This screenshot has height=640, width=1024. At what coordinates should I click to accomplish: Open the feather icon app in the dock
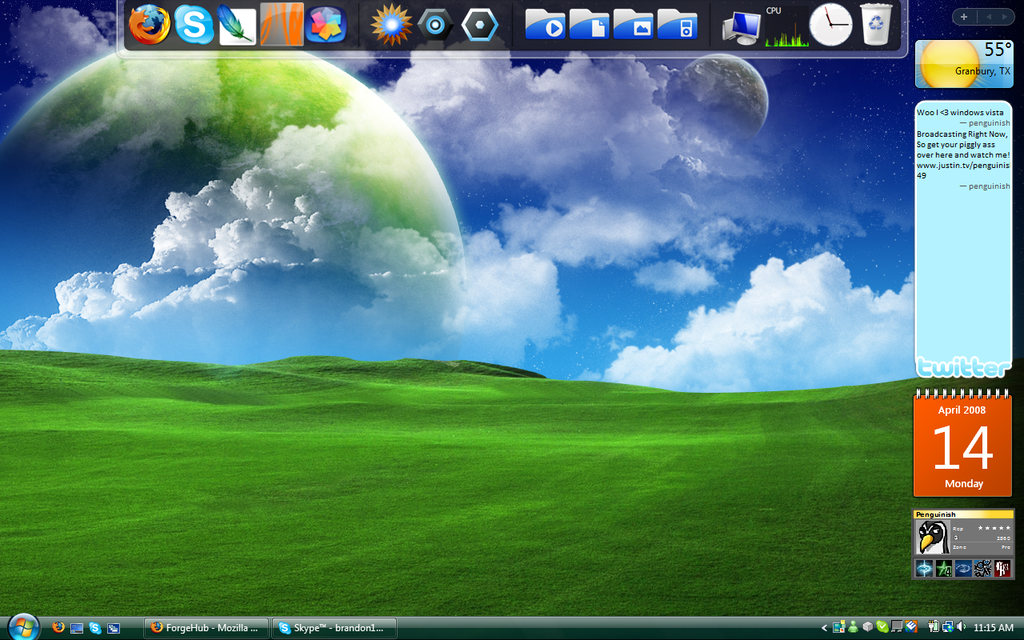pyautogui.click(x=236, y=25)
